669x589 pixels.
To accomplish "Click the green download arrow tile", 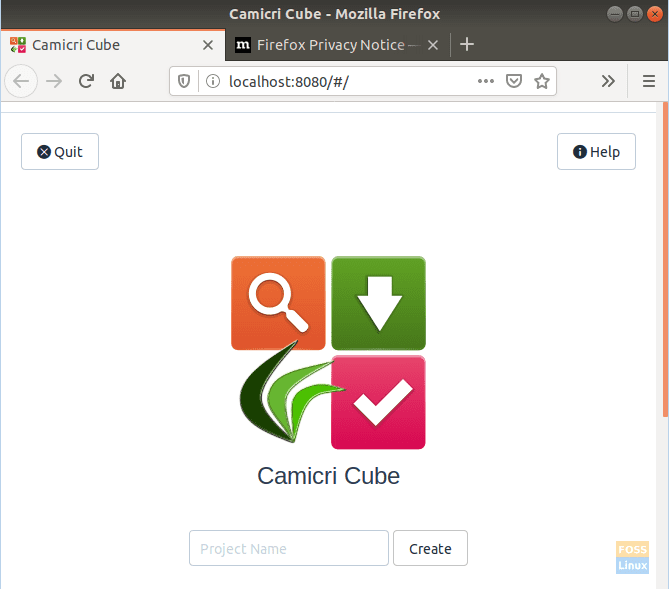I will click(378, 303).
